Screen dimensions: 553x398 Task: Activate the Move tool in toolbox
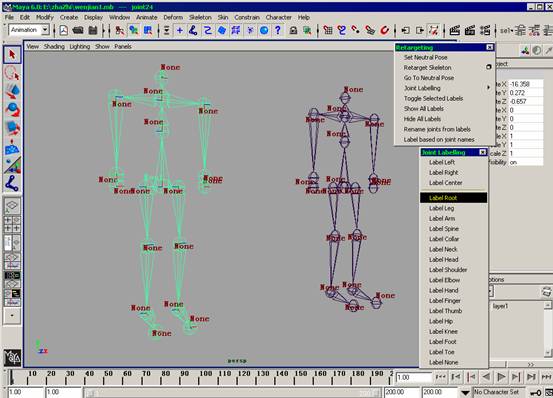(12, 91)
